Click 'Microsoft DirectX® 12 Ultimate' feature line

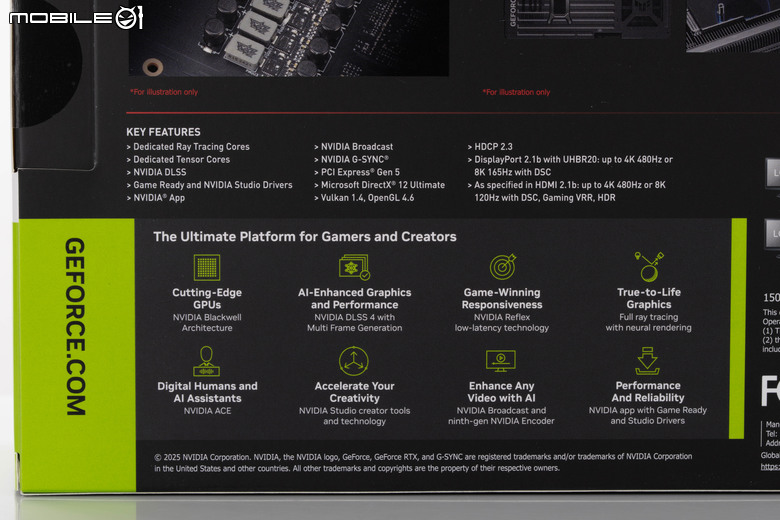(380, 185)
